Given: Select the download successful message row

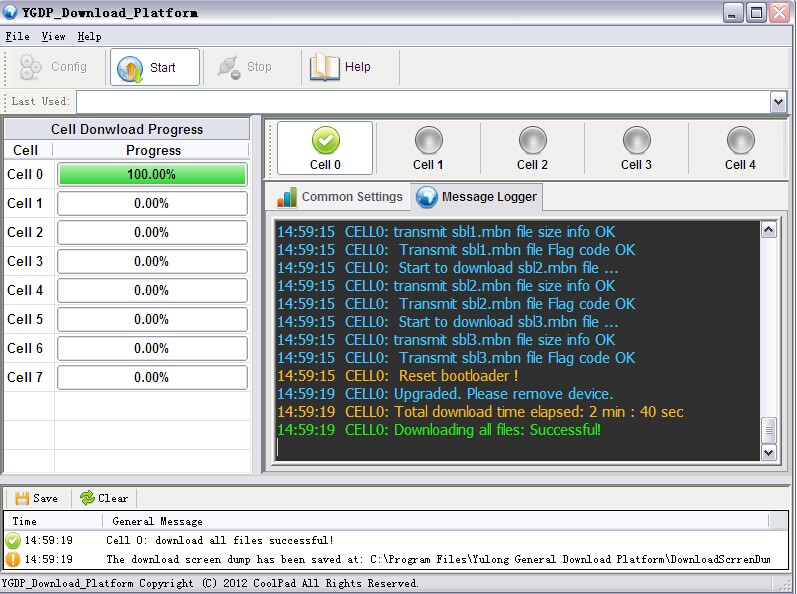Looking at the screenshot, I should (220, 540).
